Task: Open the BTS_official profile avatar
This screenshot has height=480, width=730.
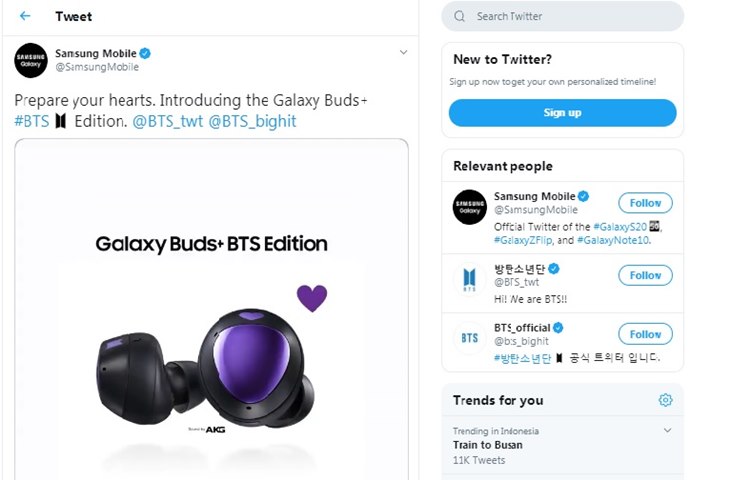Action: tap(470, 338)
